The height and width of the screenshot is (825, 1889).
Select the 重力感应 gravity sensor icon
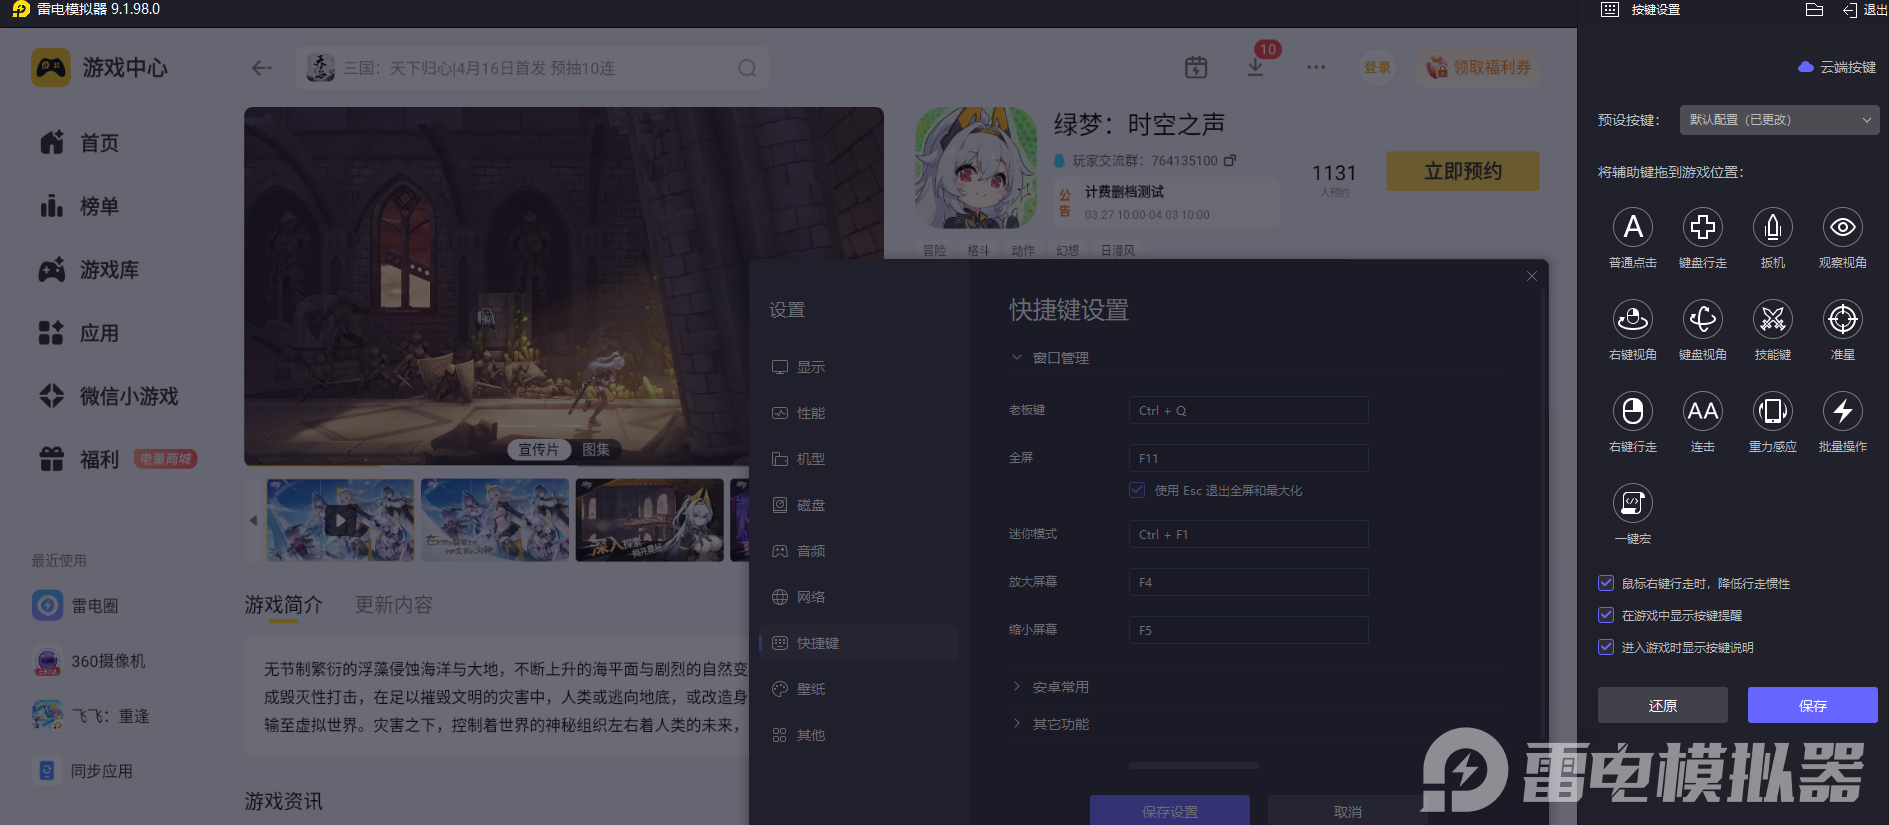tap(1773, 411)
